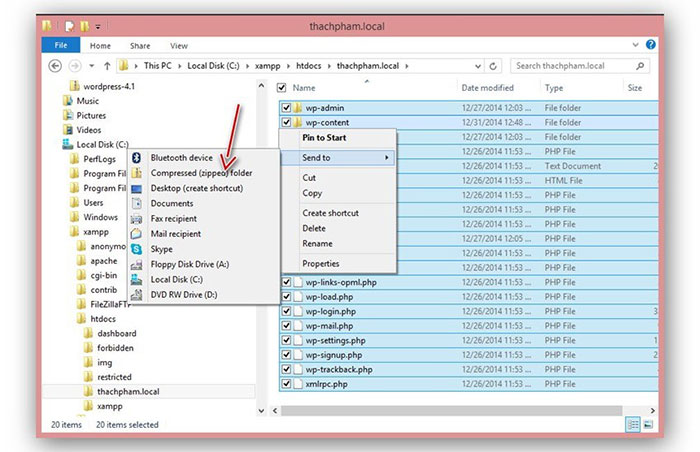Click the Music library icon in tree
This screenshot has height=452, width=700.
tap(68, 101)
